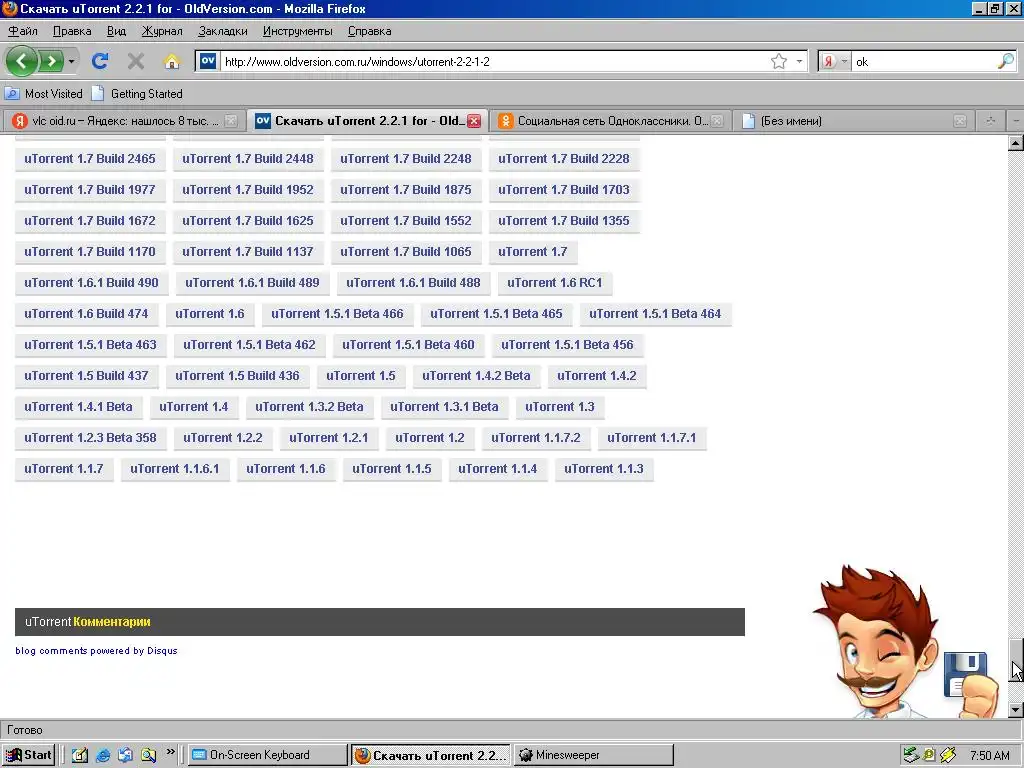
Task: Open the Most Visited bookmarks folder
Action: (44, 93)
